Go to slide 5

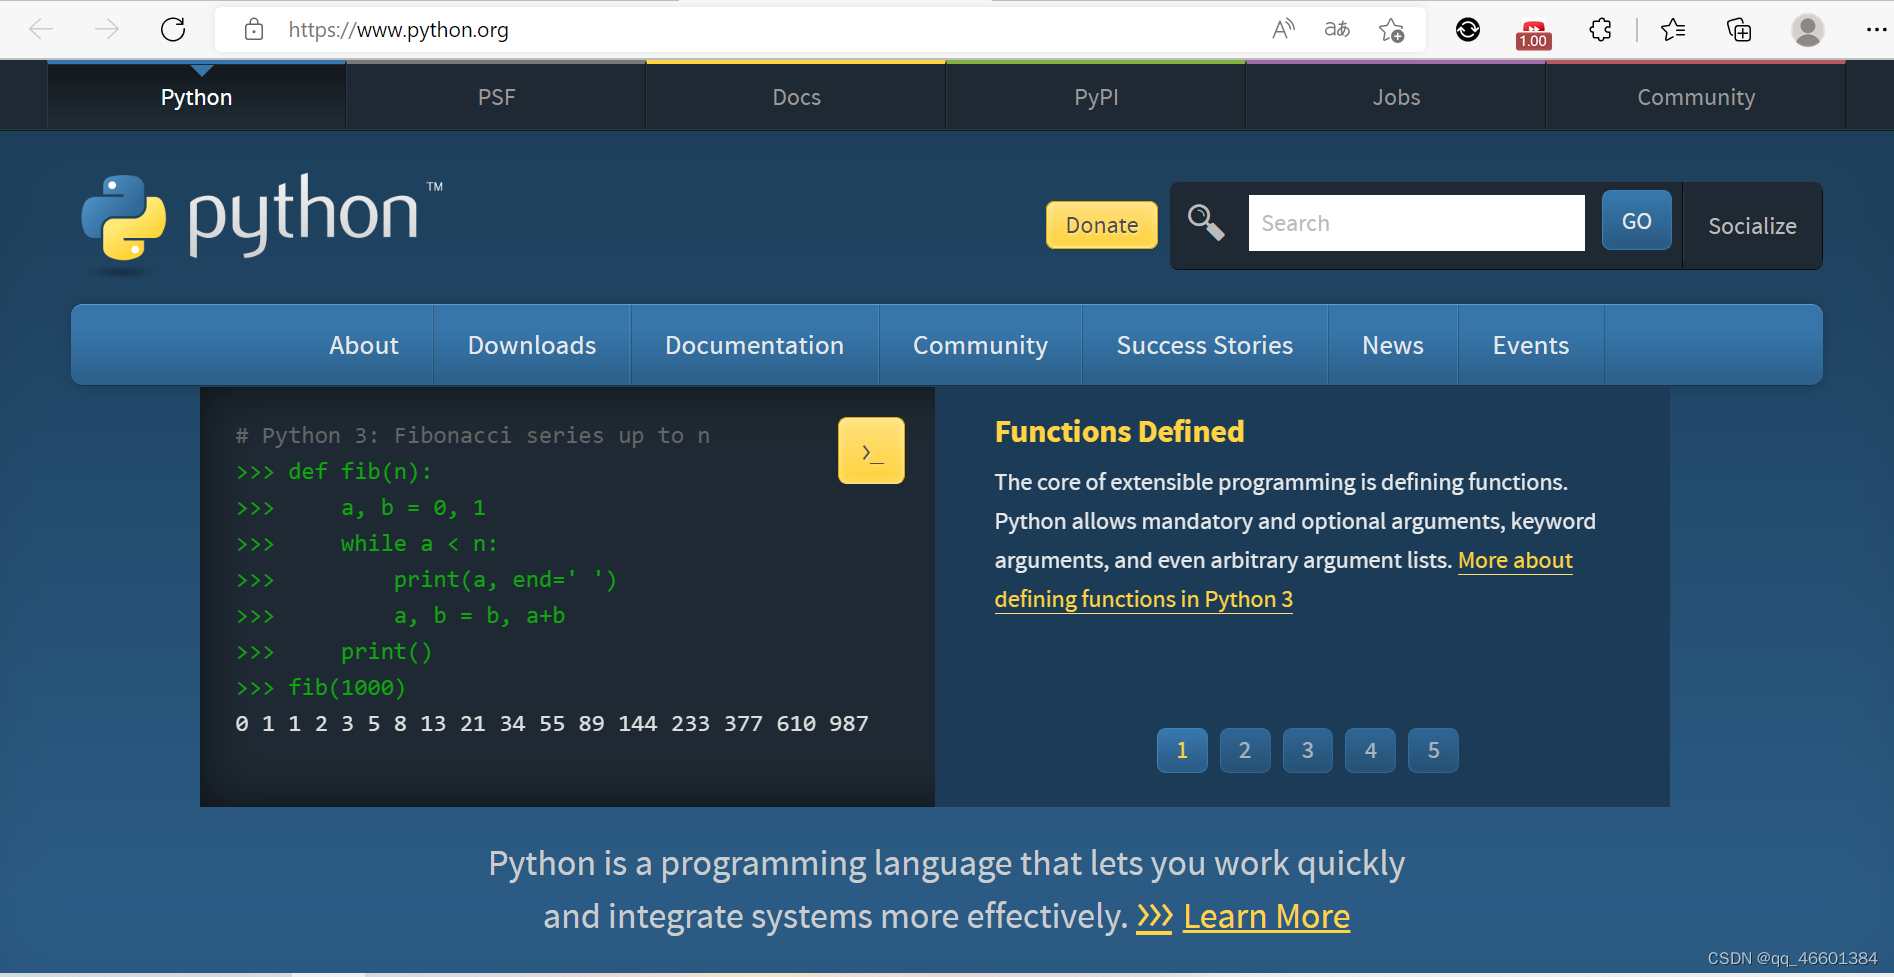[1434, 750]
